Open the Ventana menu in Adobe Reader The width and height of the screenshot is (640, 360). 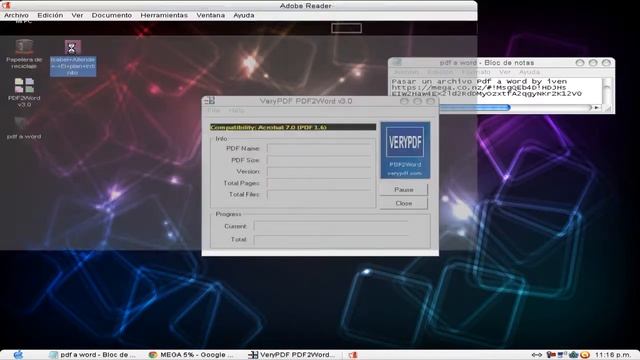click(x=211, y=15)
